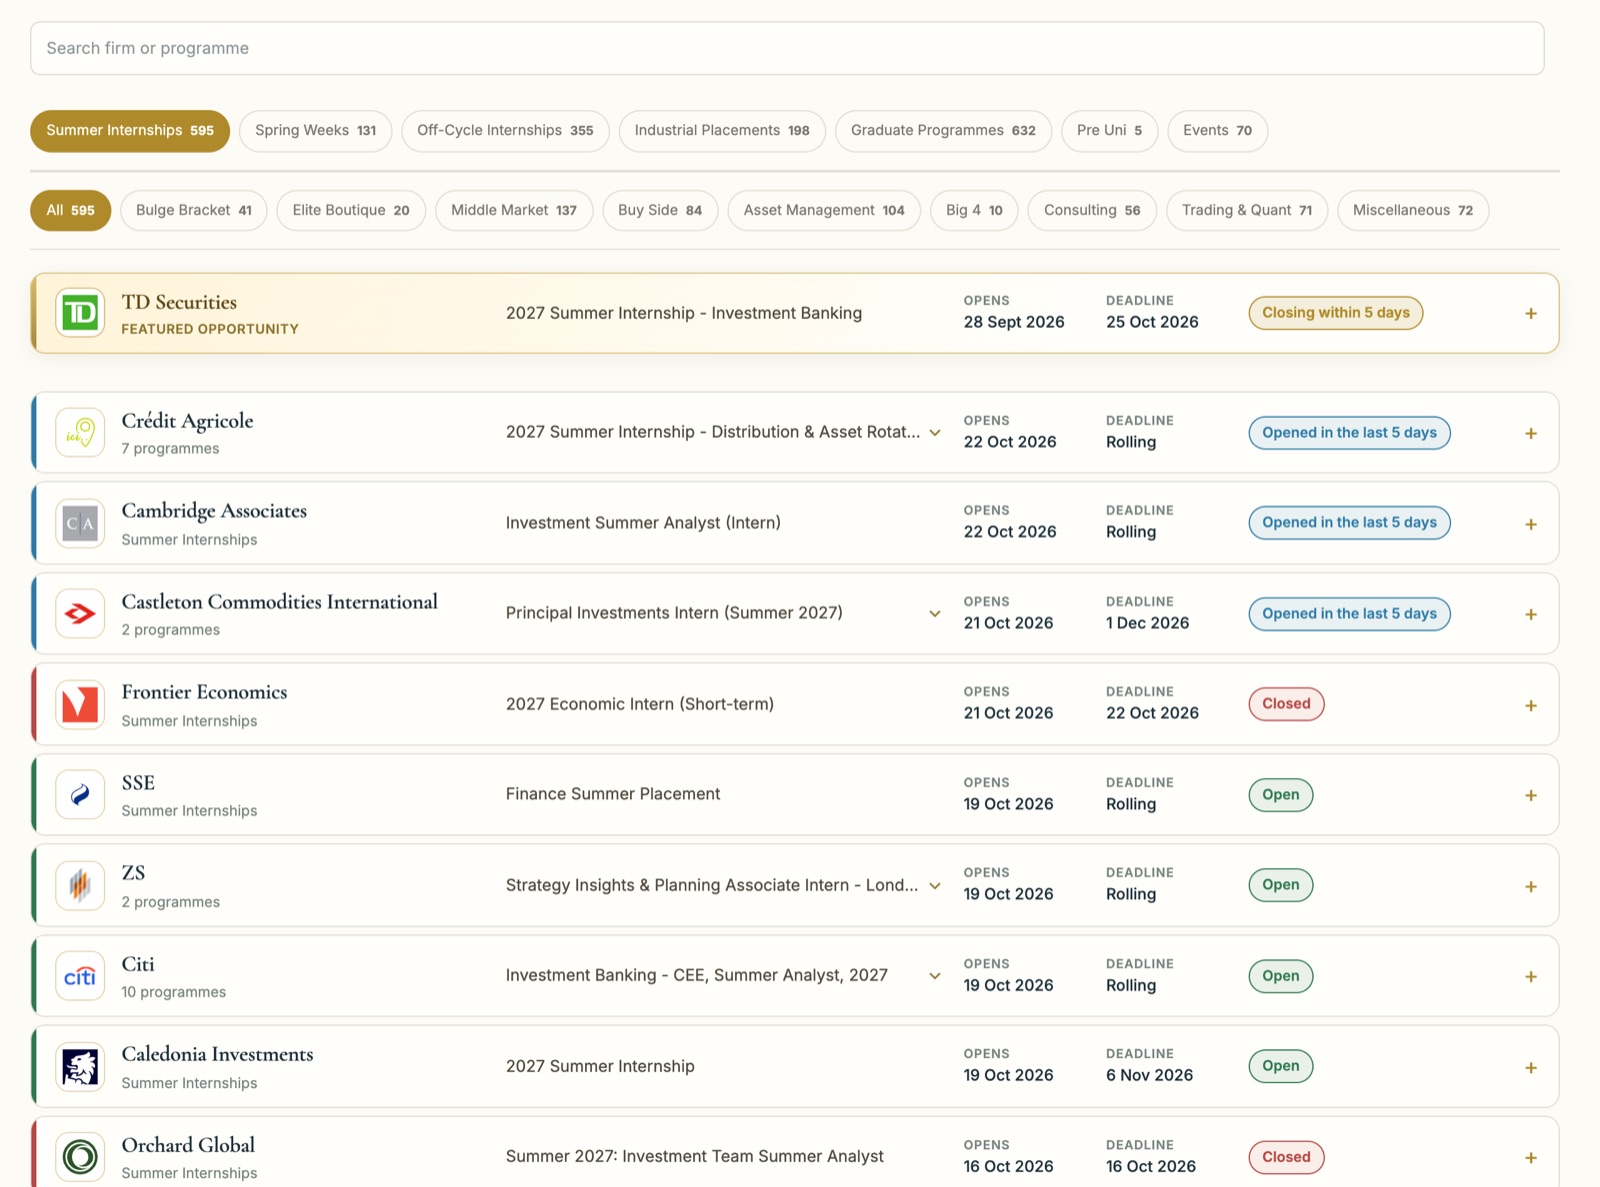This screenshot has height=1187, width=1600.
Task: Expand TD Securities row with plus icon
Action: point(1531,314)
